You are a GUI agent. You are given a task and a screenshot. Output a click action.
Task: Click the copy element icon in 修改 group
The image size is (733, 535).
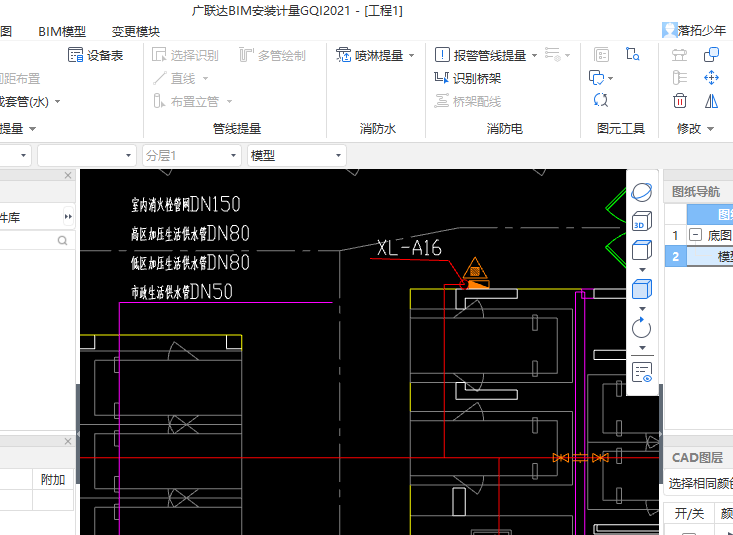(x=711, y=54)
